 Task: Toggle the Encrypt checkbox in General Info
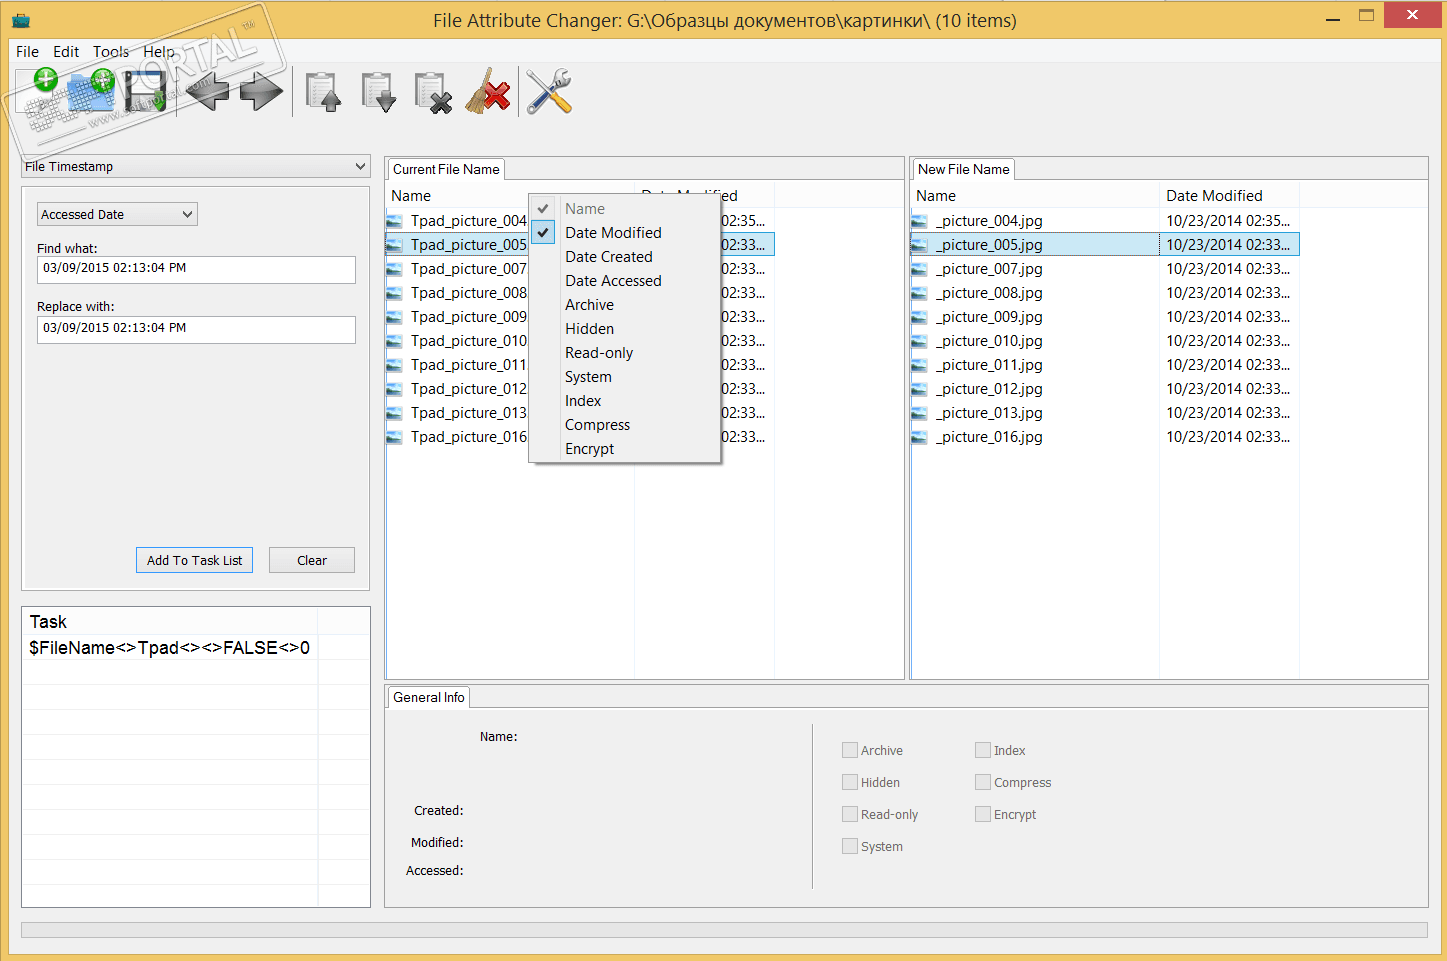point(983,814)
